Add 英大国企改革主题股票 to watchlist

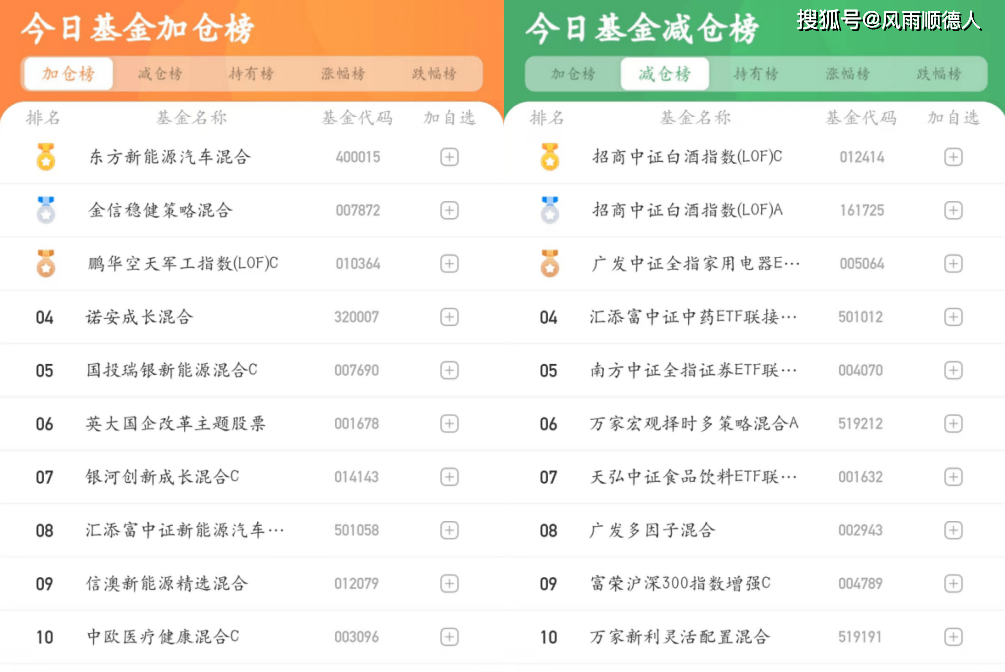point(449,424)
